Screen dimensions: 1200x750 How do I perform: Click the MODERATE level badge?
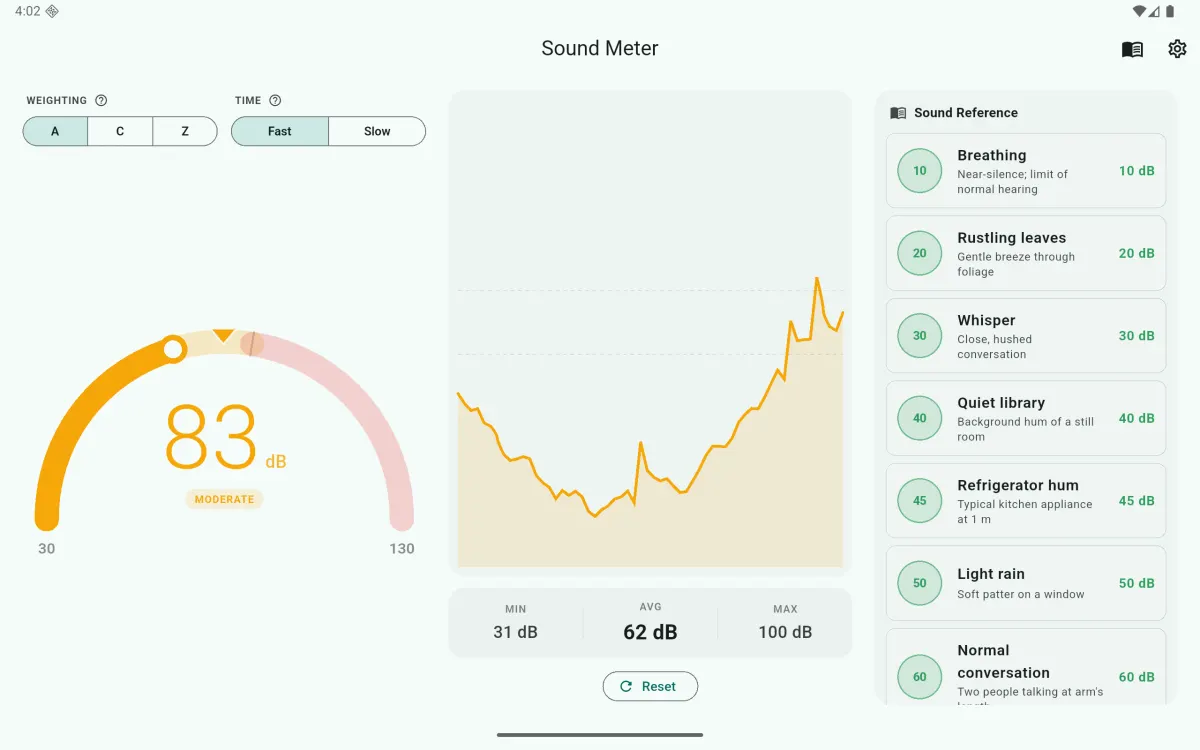coord(224,499)
